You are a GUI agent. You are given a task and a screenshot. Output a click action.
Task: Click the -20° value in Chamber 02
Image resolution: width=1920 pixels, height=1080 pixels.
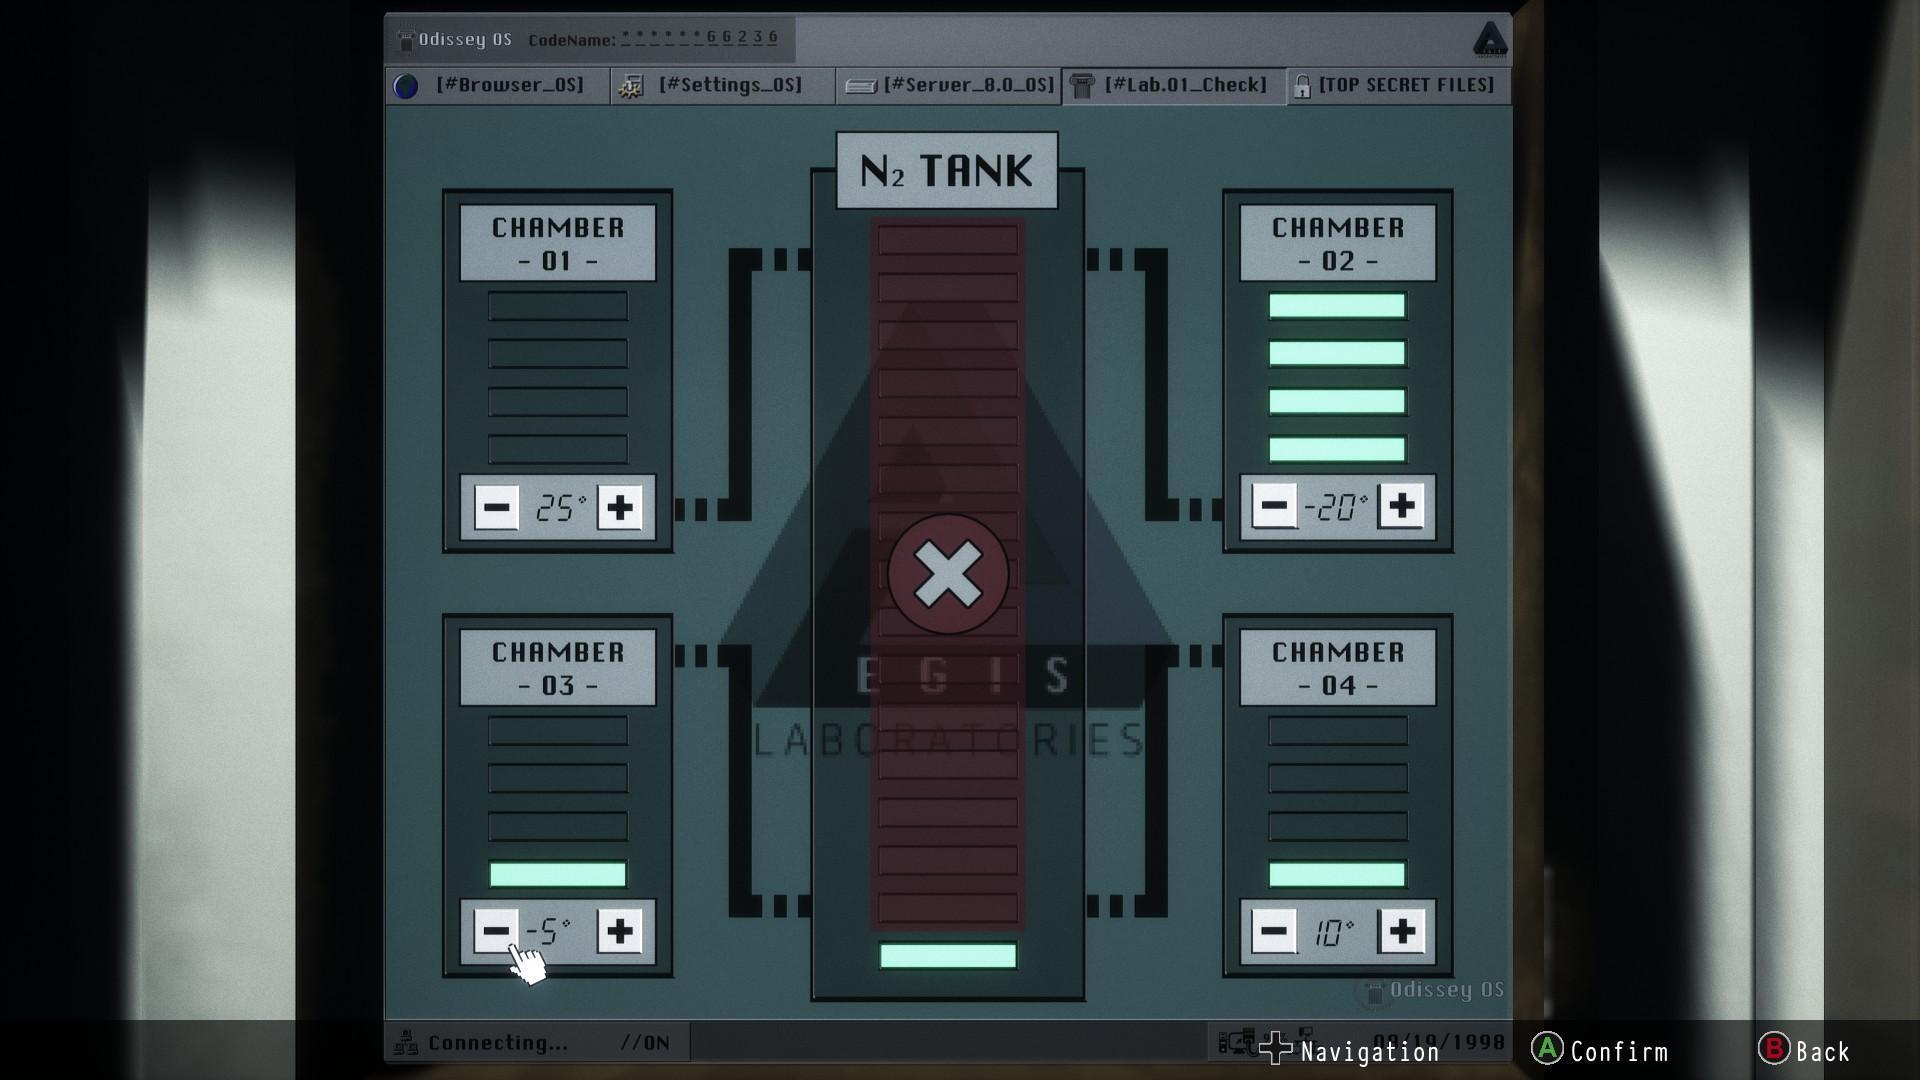1336,507
